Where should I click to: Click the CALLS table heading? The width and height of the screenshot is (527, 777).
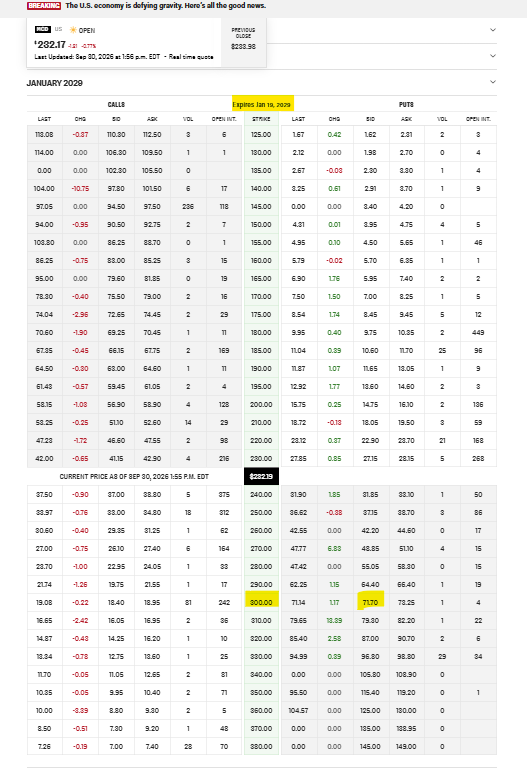116,105
